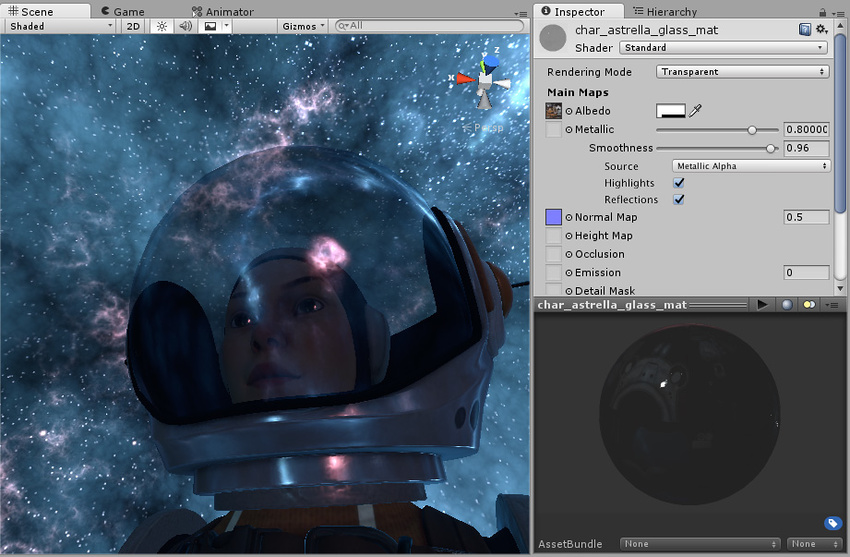Screen dimensions: 850x557
Task: Open the Rendering Mode dropdown
Action: point(743,72)
